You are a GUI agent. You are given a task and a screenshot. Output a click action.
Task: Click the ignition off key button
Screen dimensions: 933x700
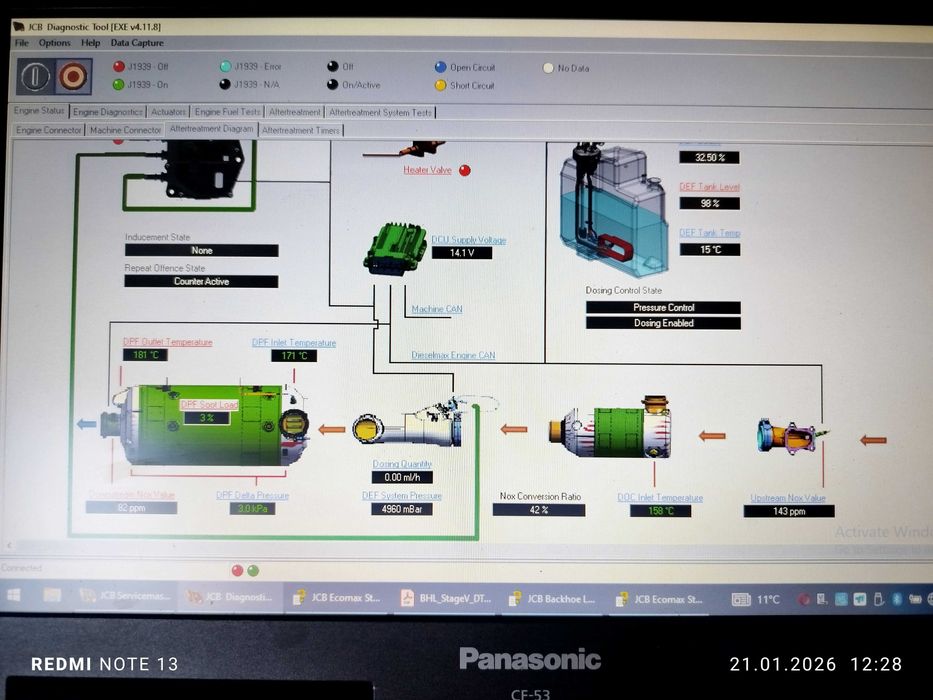(36, 76)
